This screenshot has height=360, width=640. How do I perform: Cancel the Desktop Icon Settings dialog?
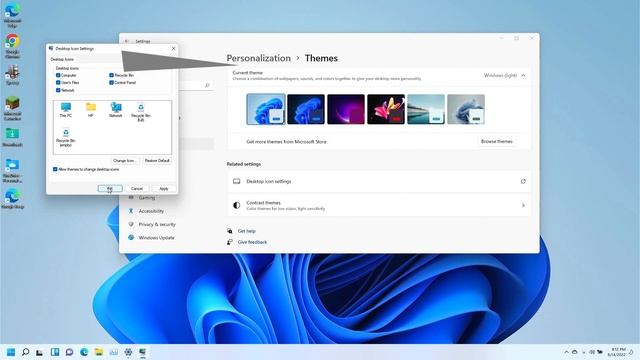click(x=137, y=189)
